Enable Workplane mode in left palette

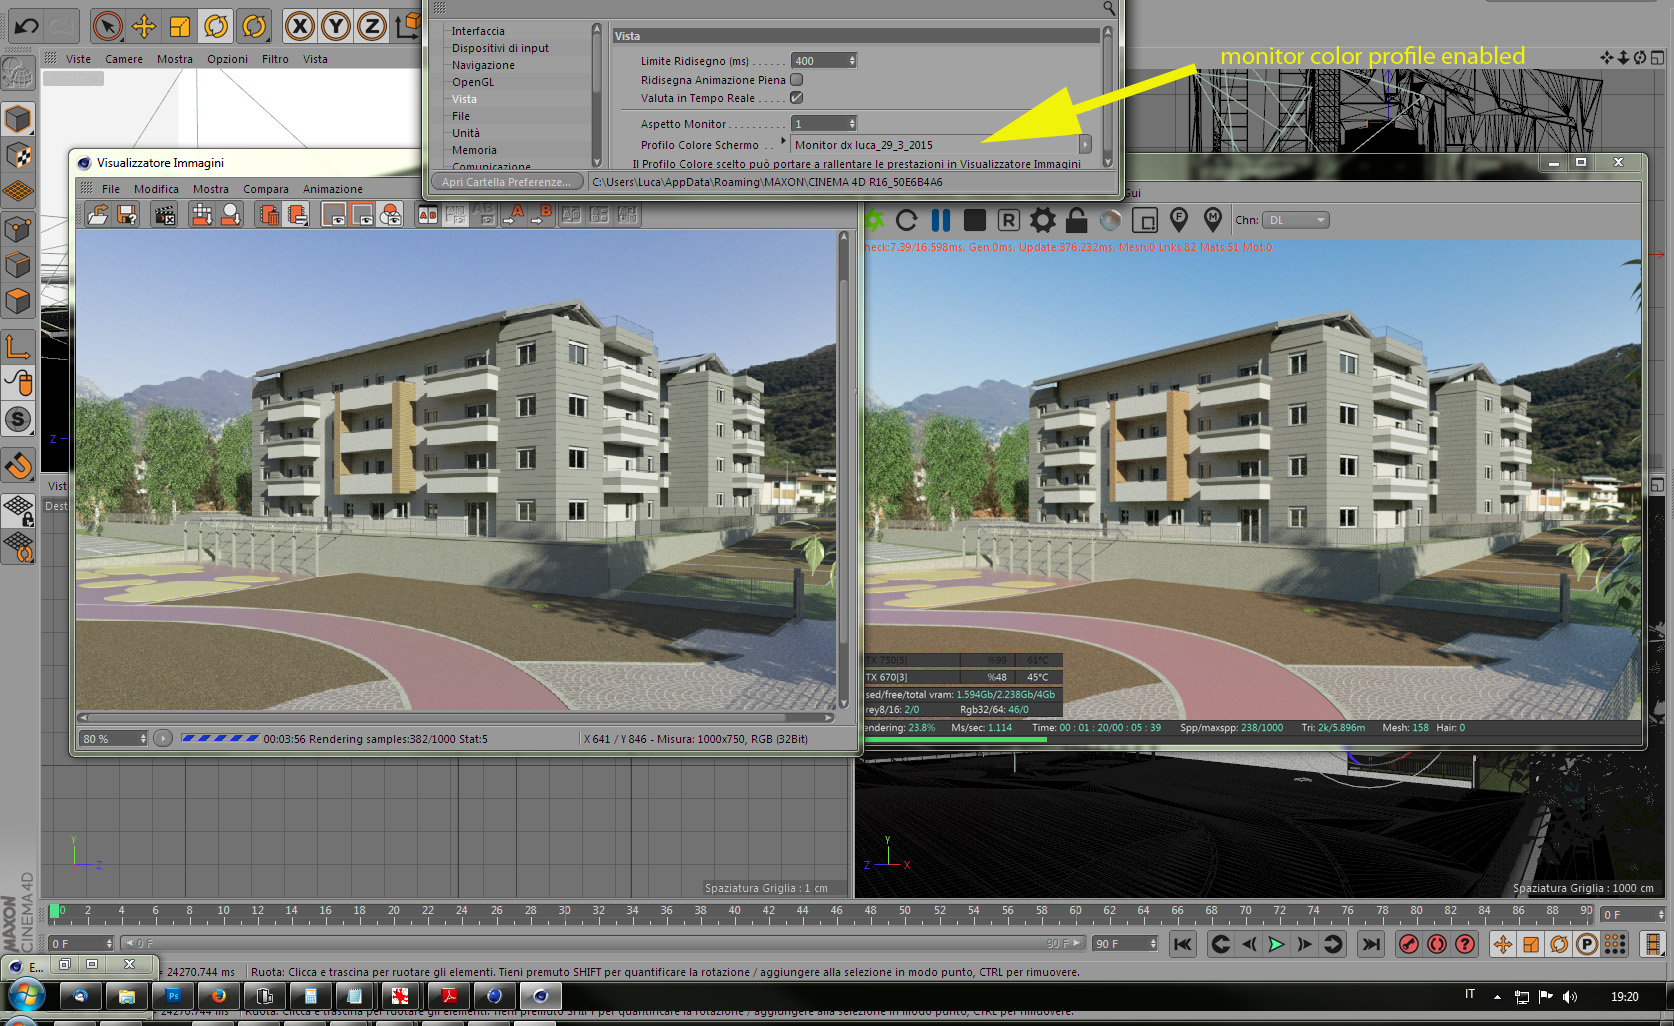[18, 191]
